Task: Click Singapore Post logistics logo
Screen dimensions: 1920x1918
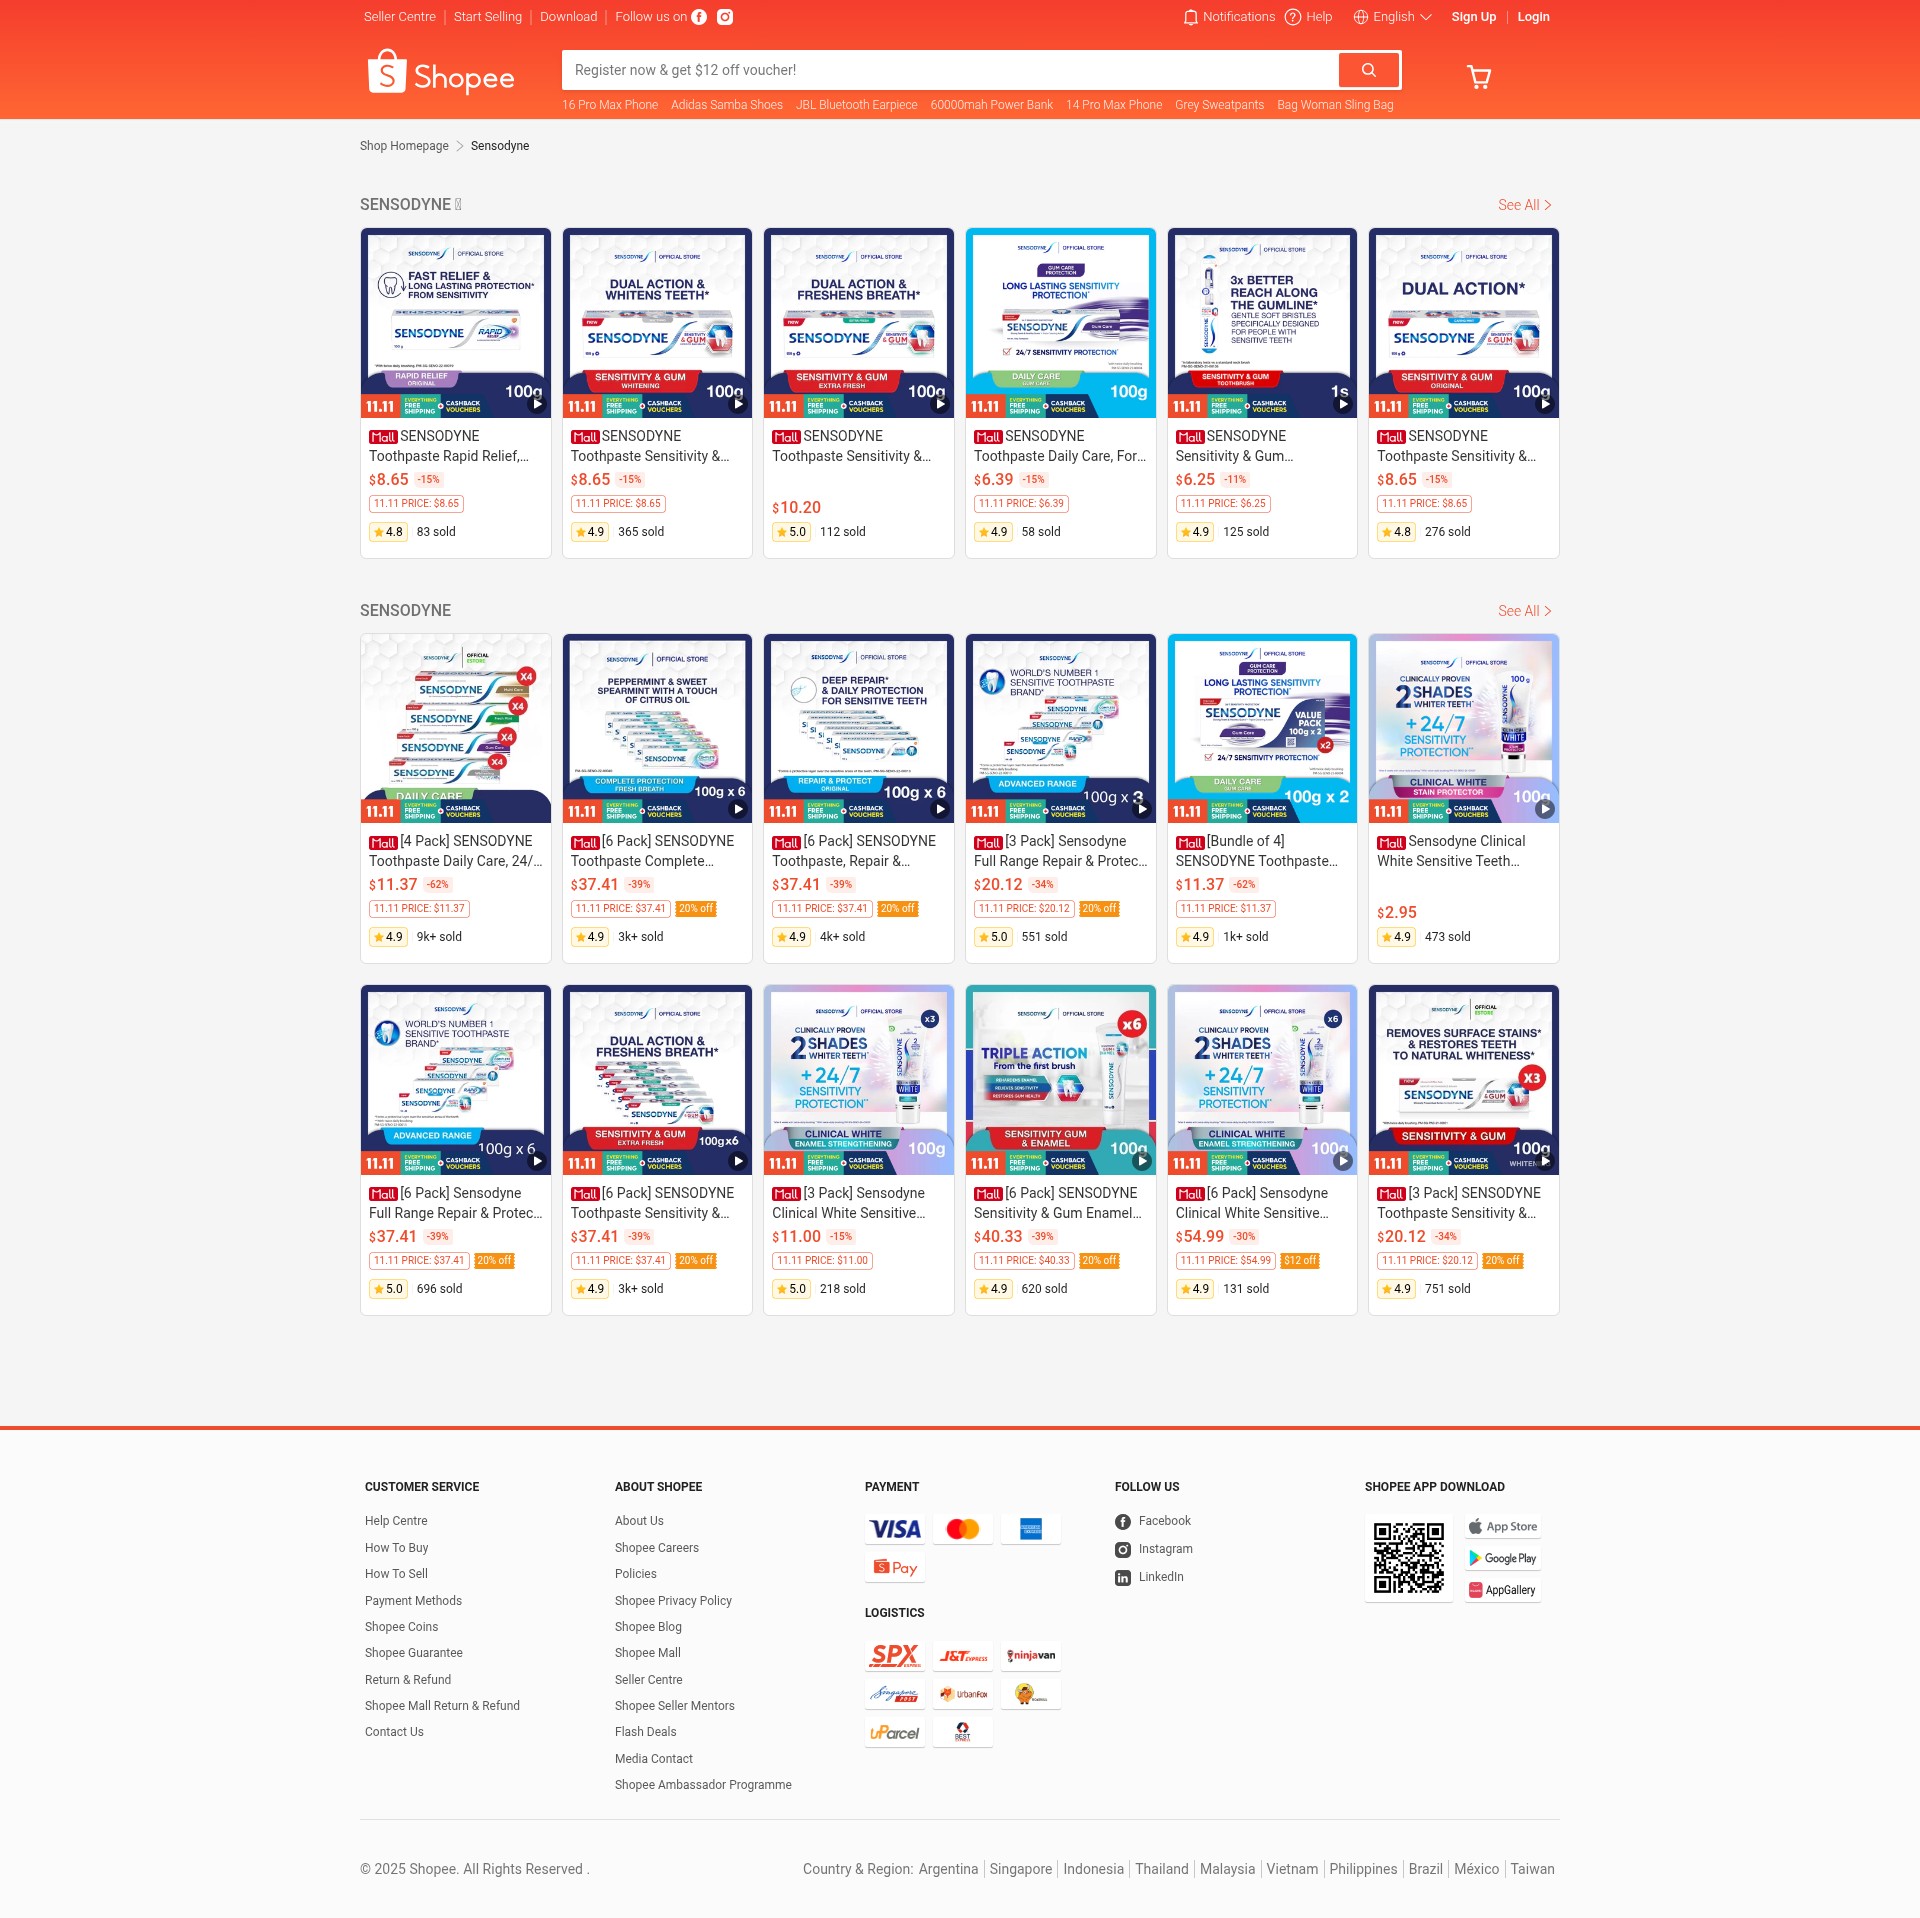Action: click(x=895, y=1694)
